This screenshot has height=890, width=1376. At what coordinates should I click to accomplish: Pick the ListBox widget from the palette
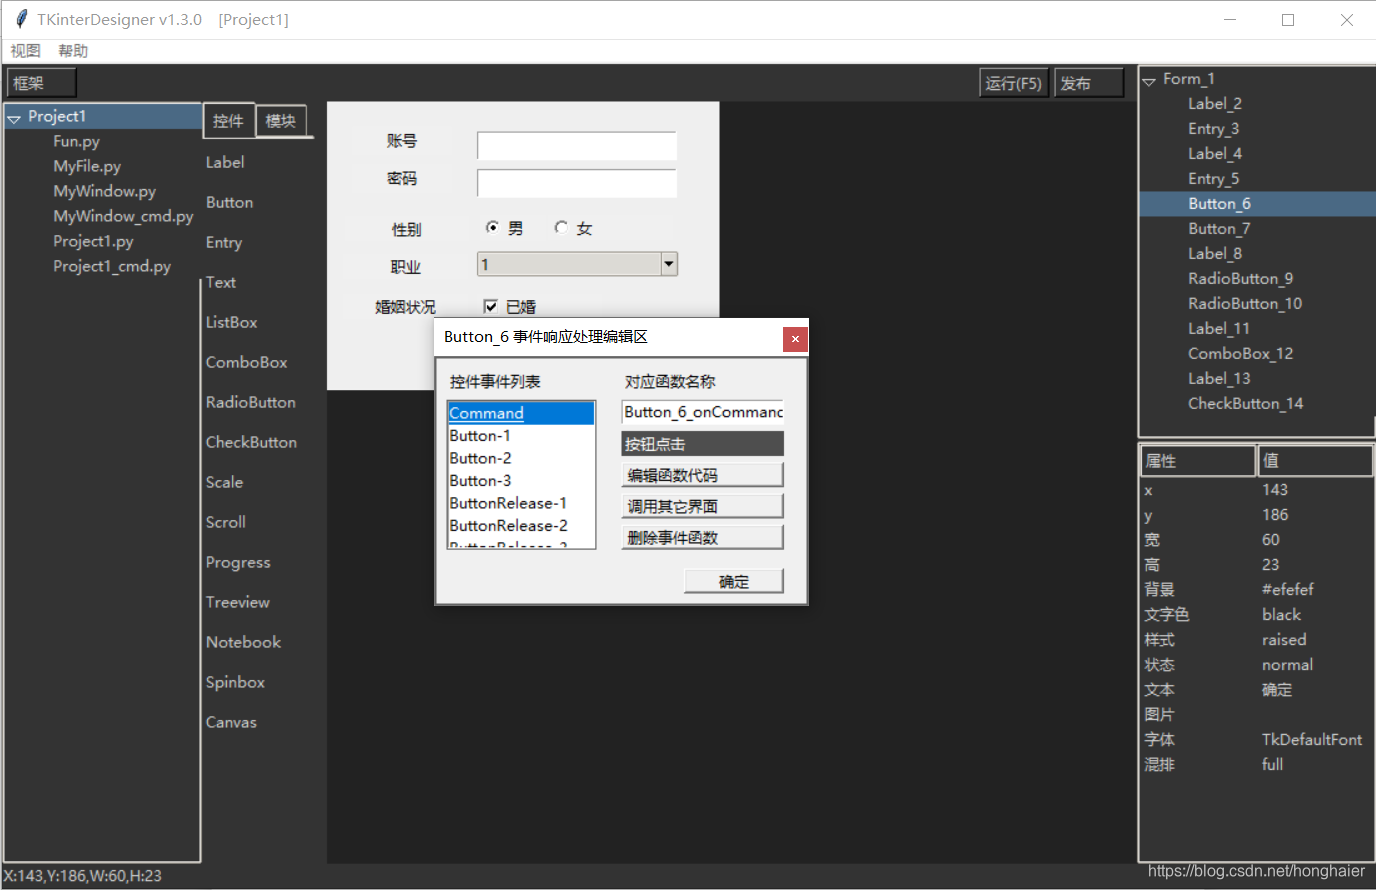[232, 322]
